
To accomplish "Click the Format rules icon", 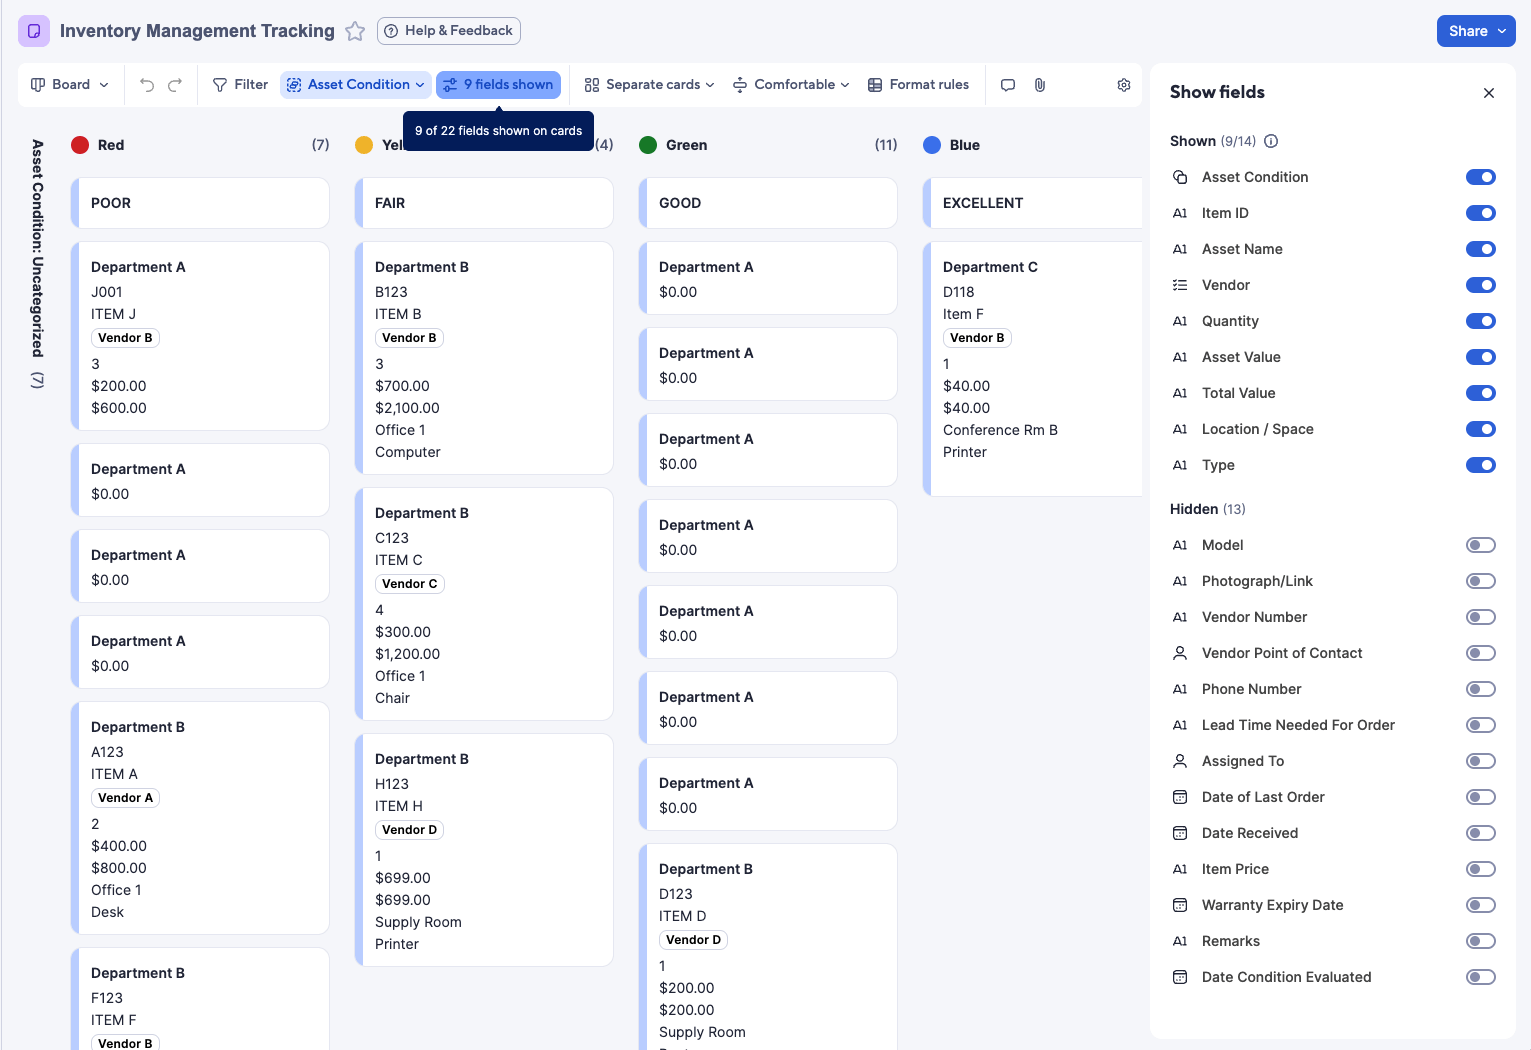I will click(x=874, y=84).
